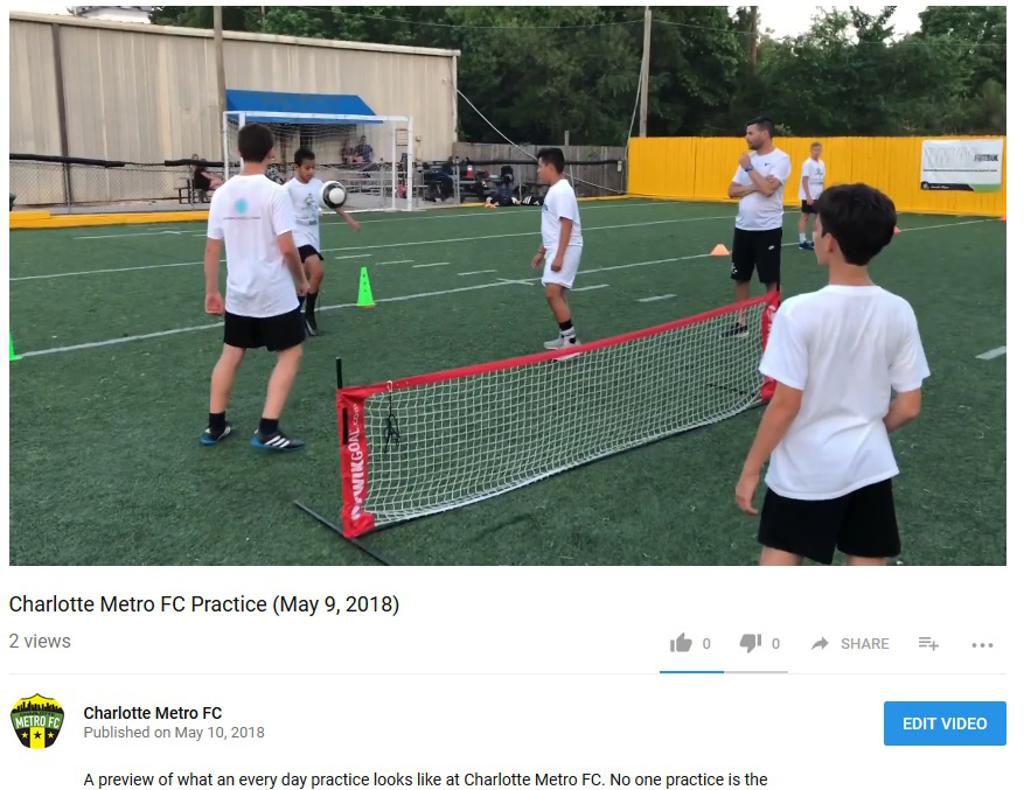The height and width of the screenshot is (790, 1024).
Task: Click the 2 views counter
Action: coord(40,641)
